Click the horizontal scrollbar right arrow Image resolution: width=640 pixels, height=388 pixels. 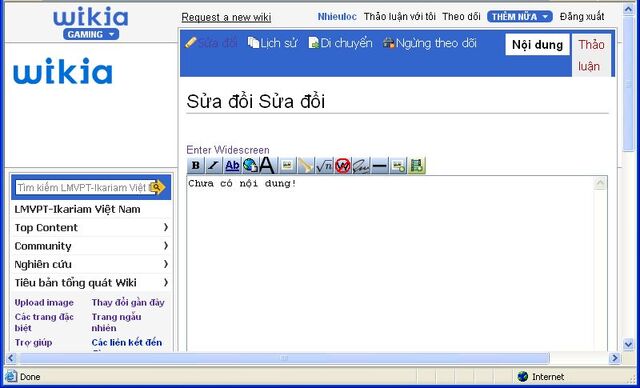615,358
